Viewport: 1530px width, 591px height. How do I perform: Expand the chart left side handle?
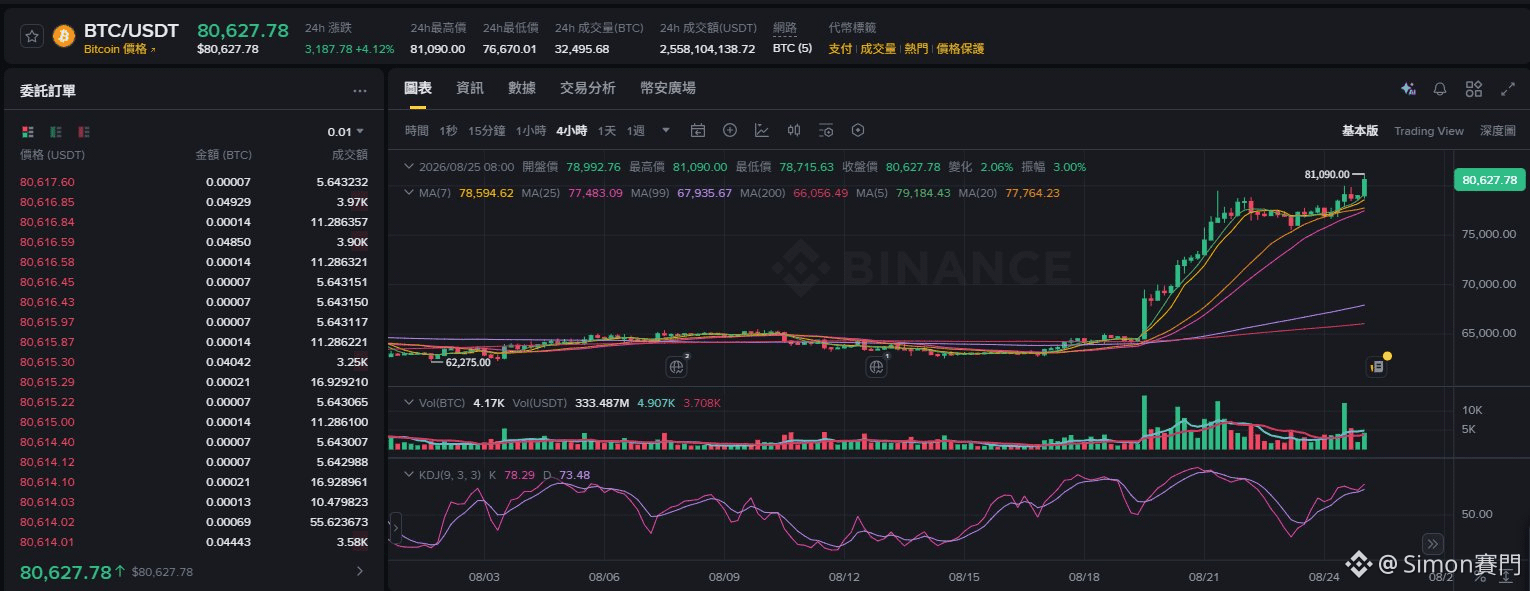(395, 527)
